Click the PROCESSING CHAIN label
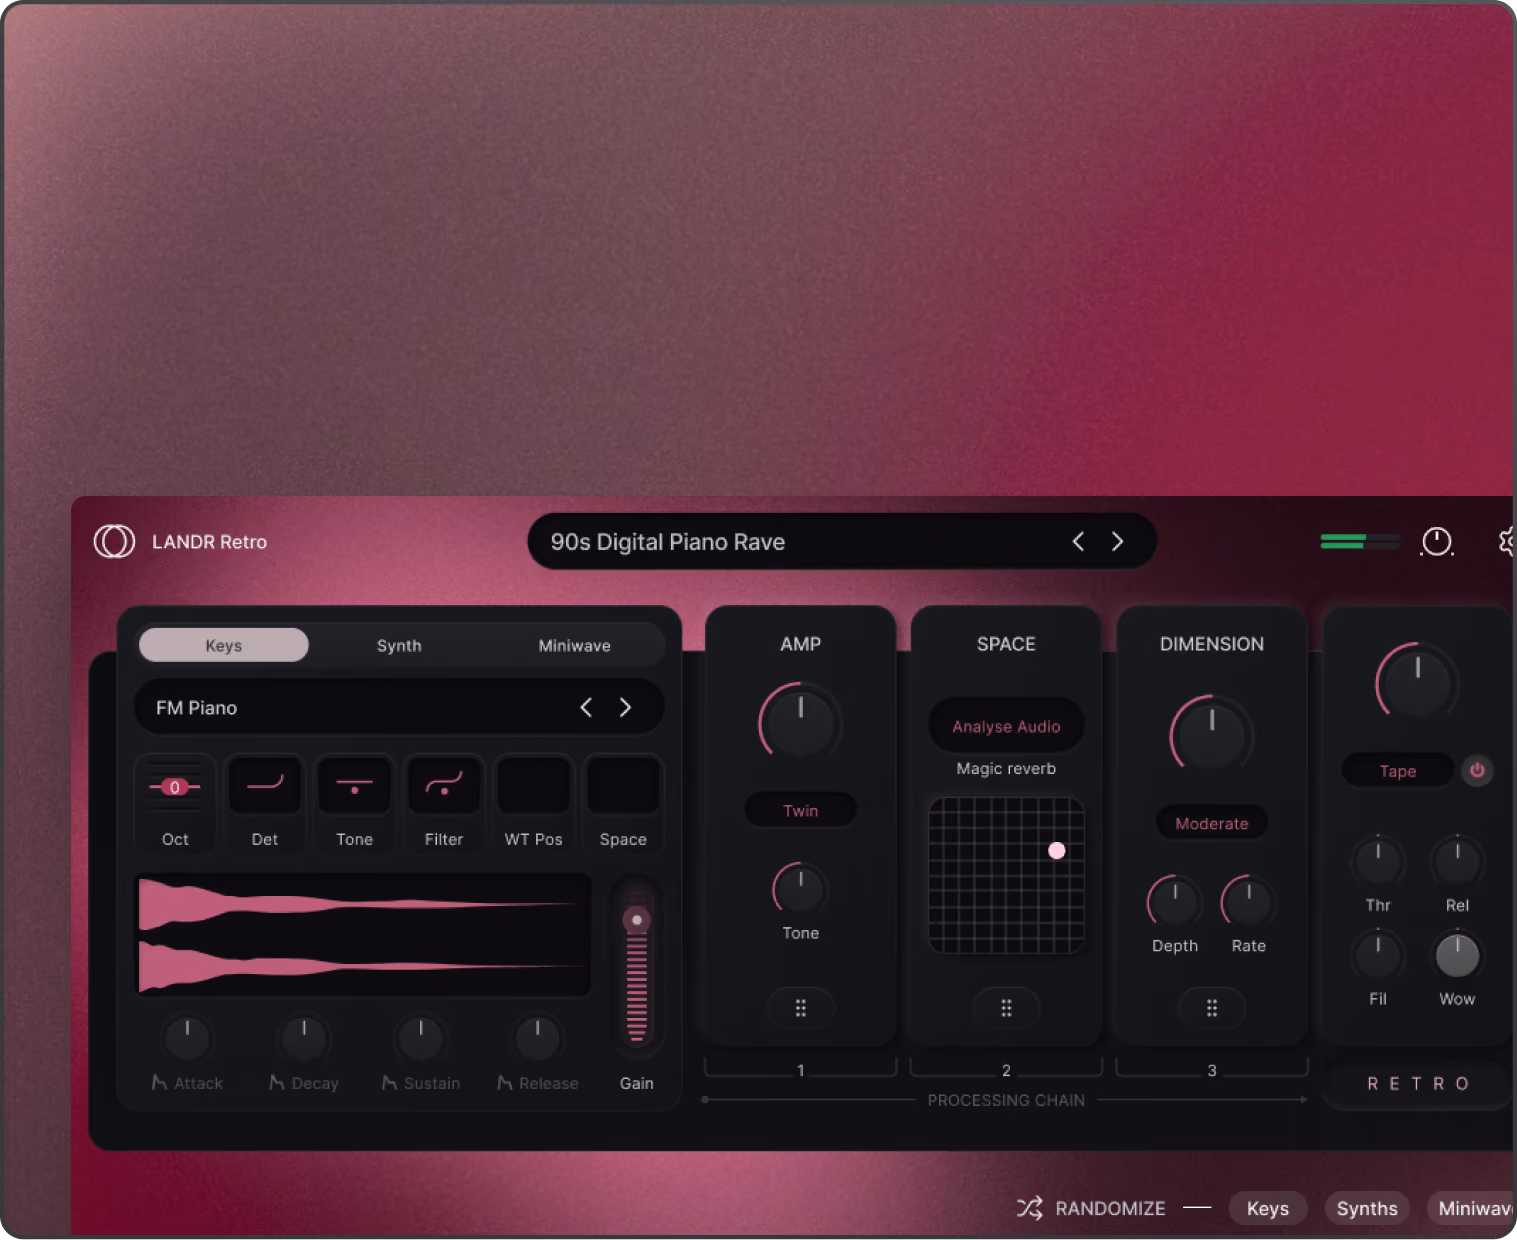Screen dimensions: 1517x1240 pos(1006,1100)
